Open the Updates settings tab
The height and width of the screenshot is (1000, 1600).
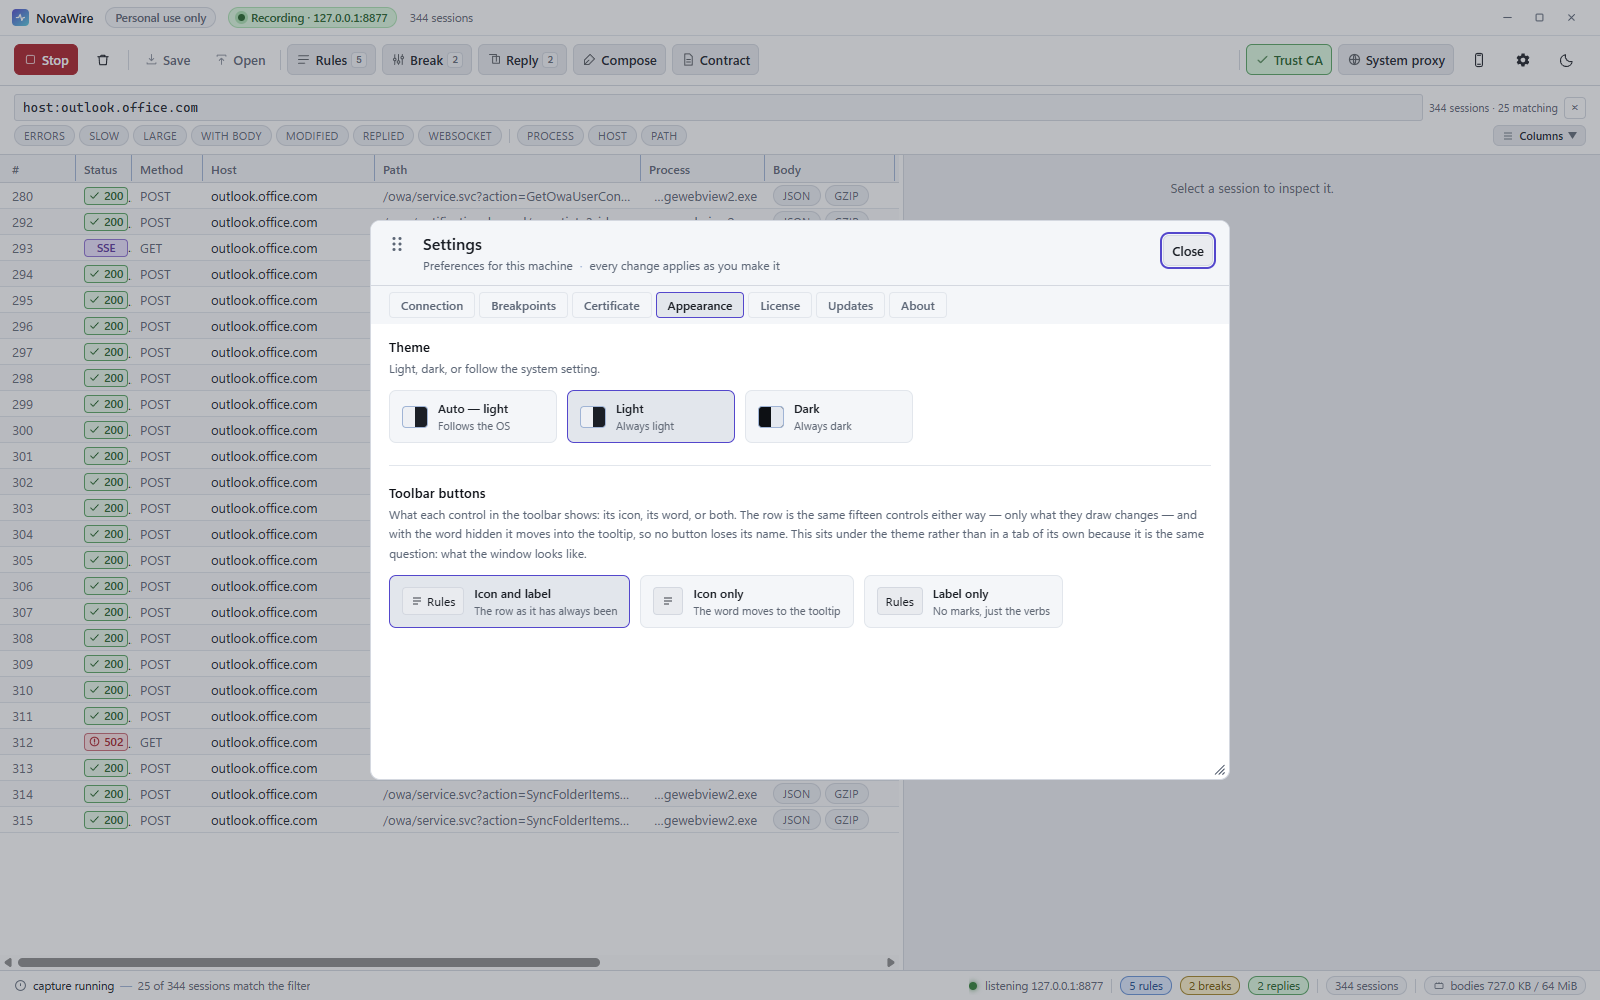coord(850,306)
